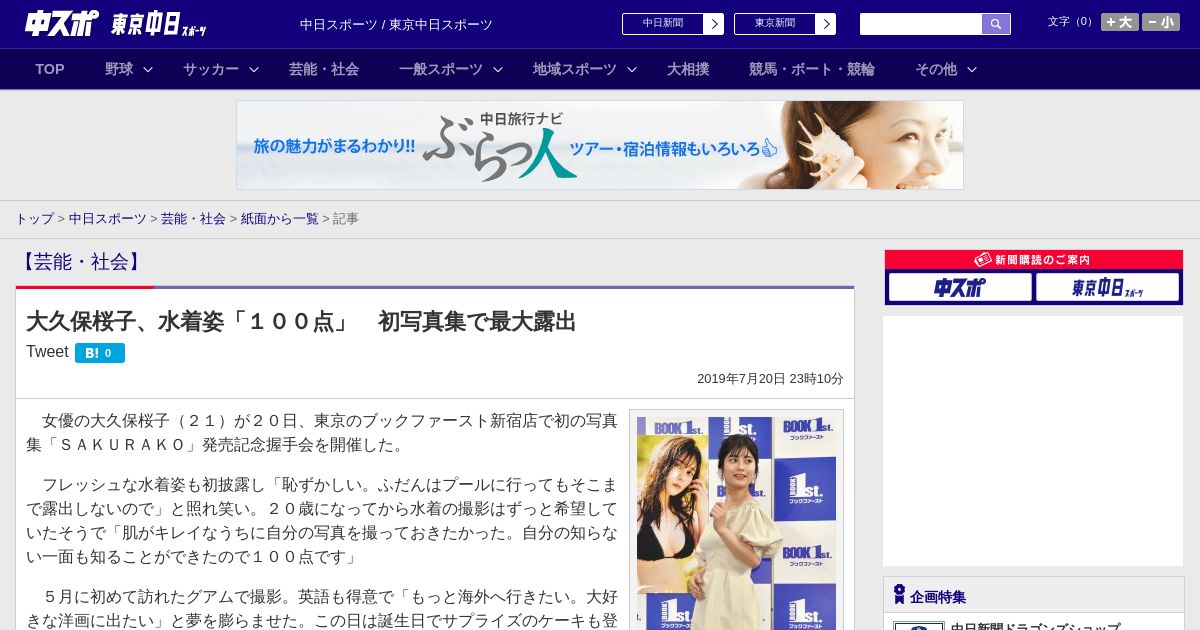This screenshot has width=1200, height=630.
Task: Click the 新聞購読のご案内 header banner
Action: coord(1034,260)
